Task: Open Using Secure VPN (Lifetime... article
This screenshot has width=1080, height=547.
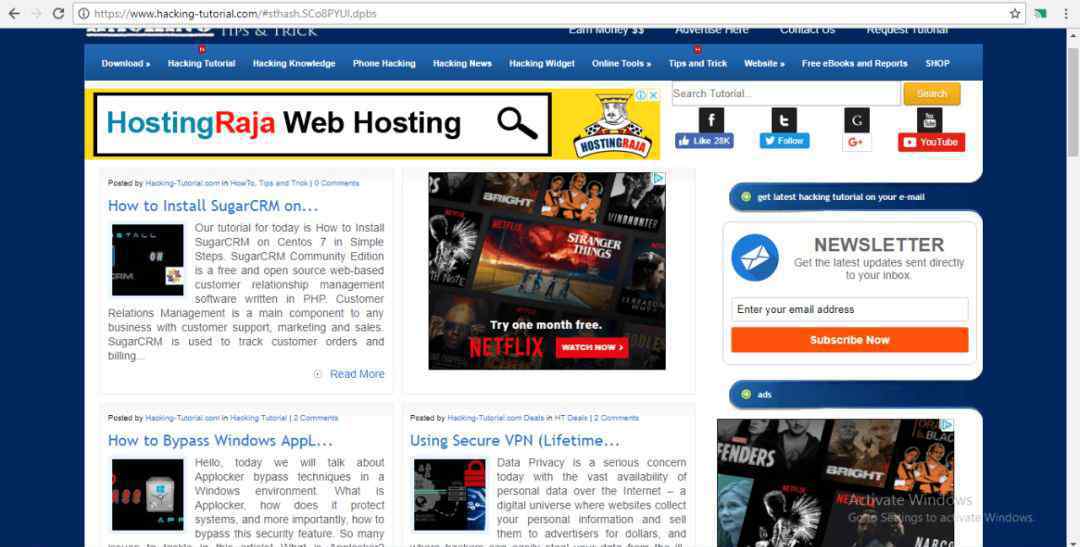Action: 515,440
